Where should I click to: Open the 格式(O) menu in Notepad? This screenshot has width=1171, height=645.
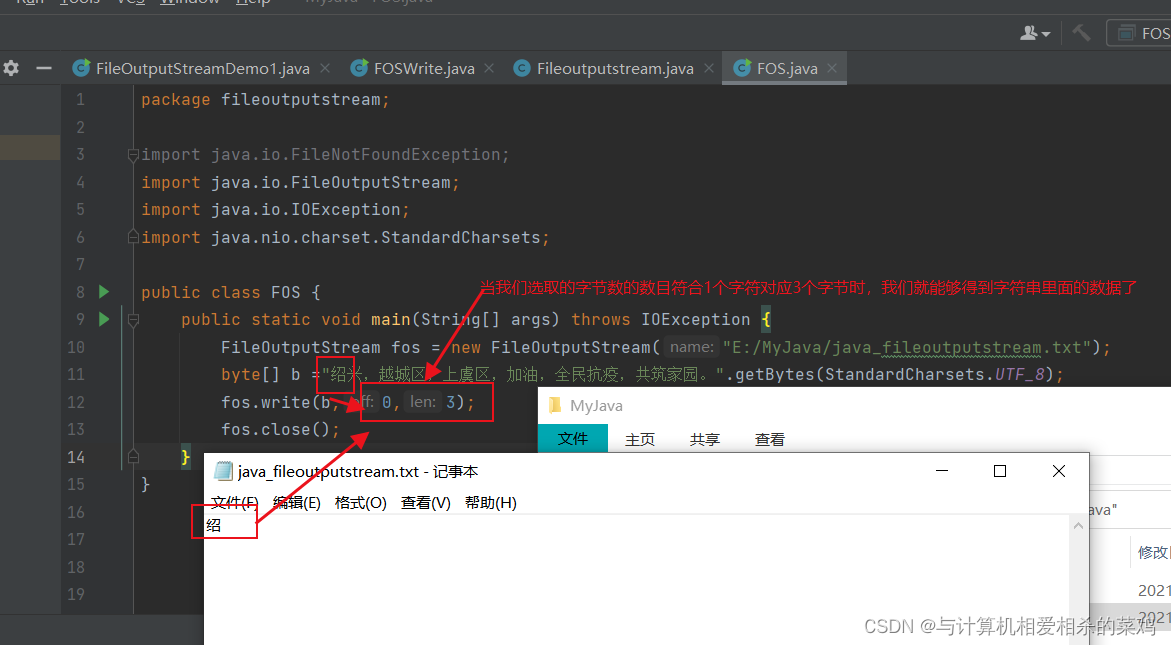(x=361, y=503)
